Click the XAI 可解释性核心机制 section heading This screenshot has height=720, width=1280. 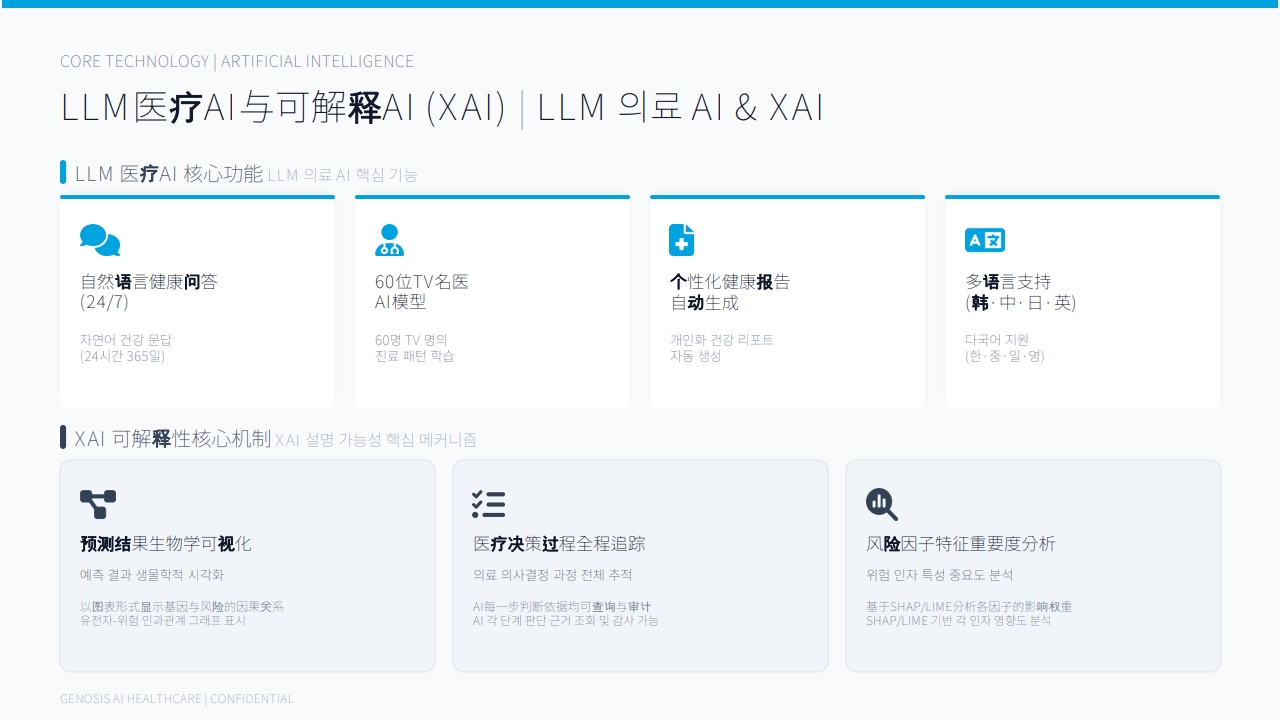point(173,438)
